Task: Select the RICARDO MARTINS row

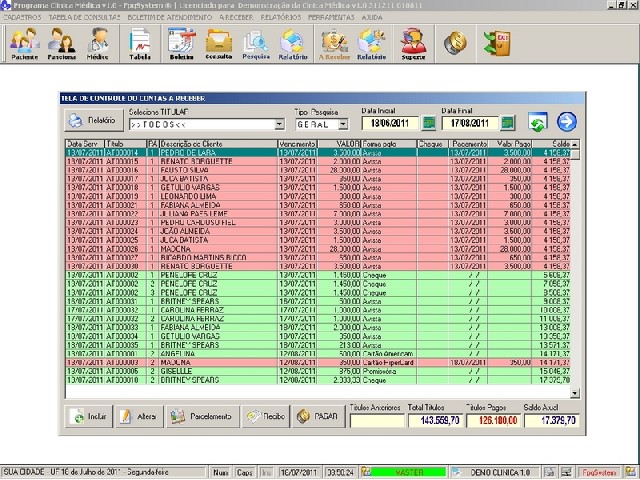Action: pyautogui.click(x=318, y=258)
